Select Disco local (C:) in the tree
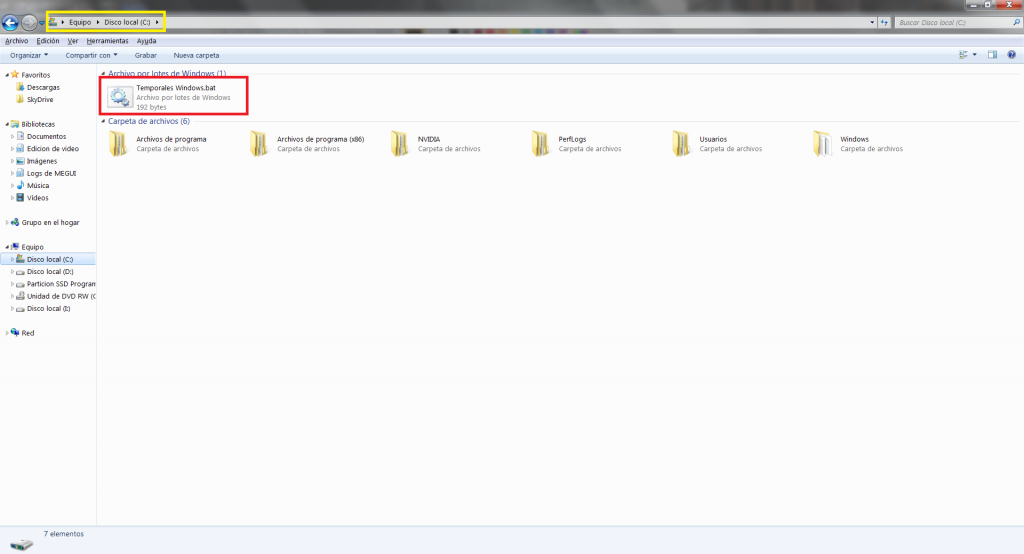 (50, 259)
